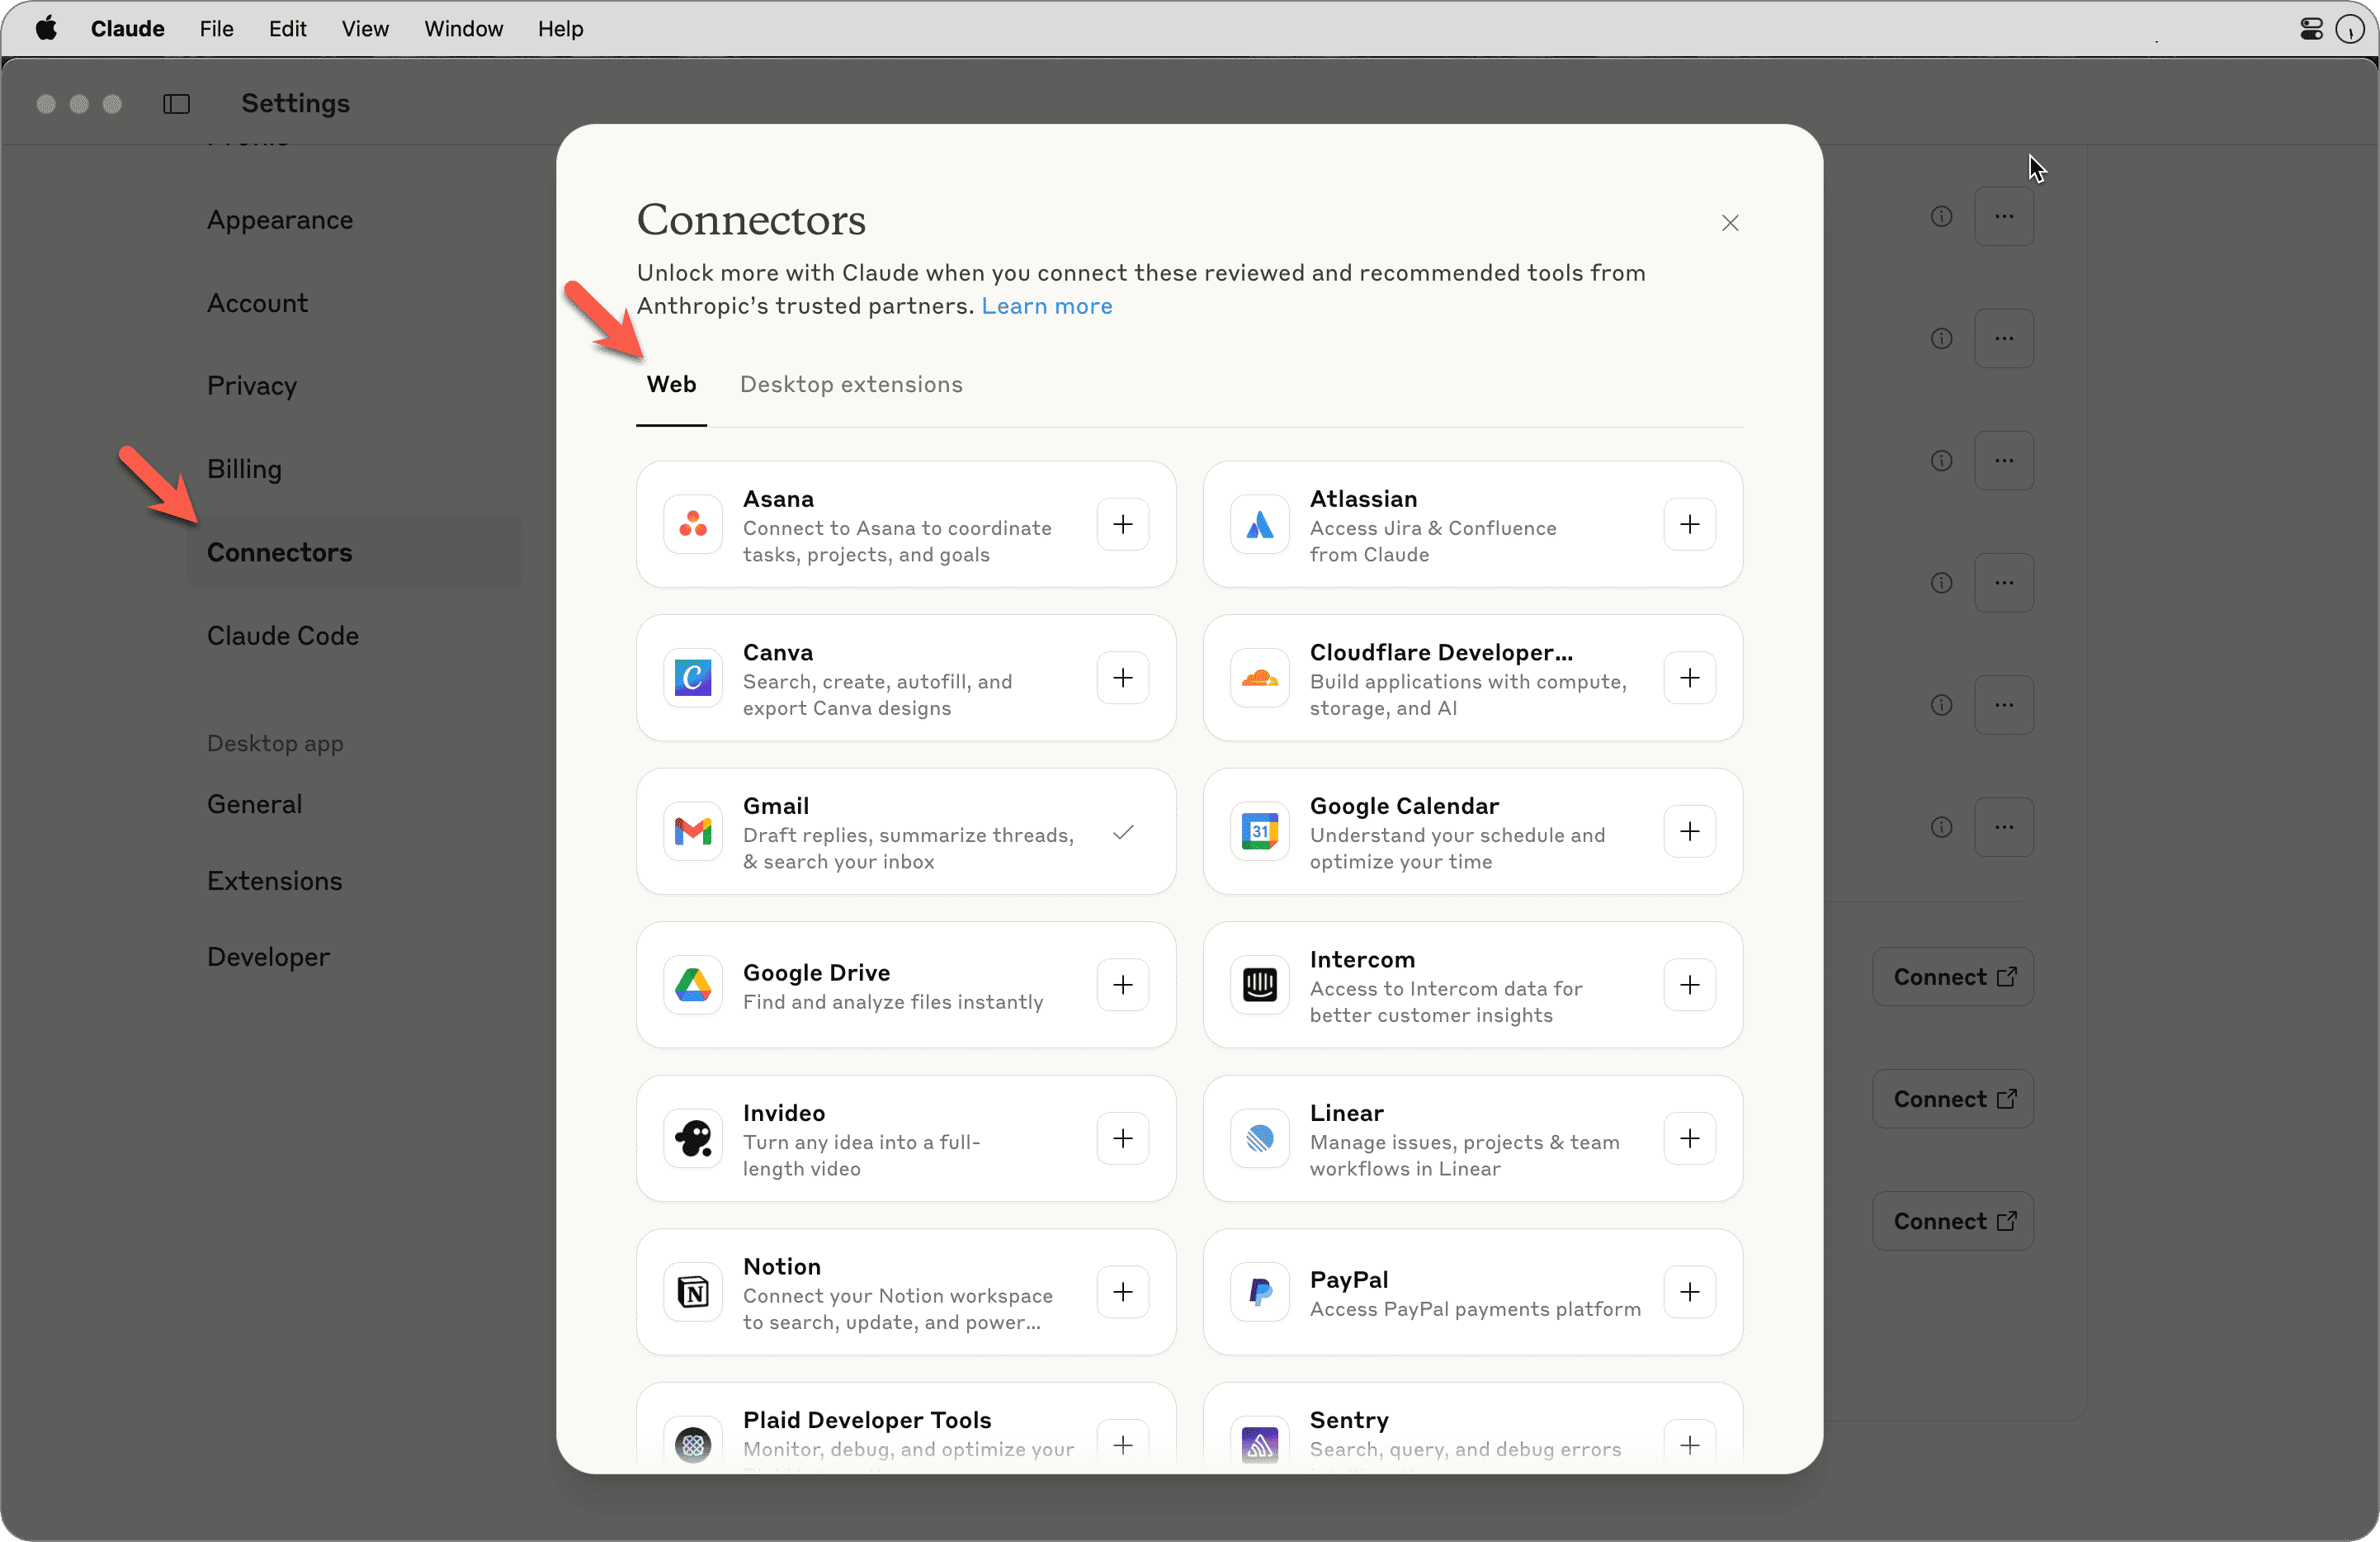Toggle the sidebar panel icon
Image resolution: width=2380 pixels, height=1542 pixels.
click(x=176, y=104)
